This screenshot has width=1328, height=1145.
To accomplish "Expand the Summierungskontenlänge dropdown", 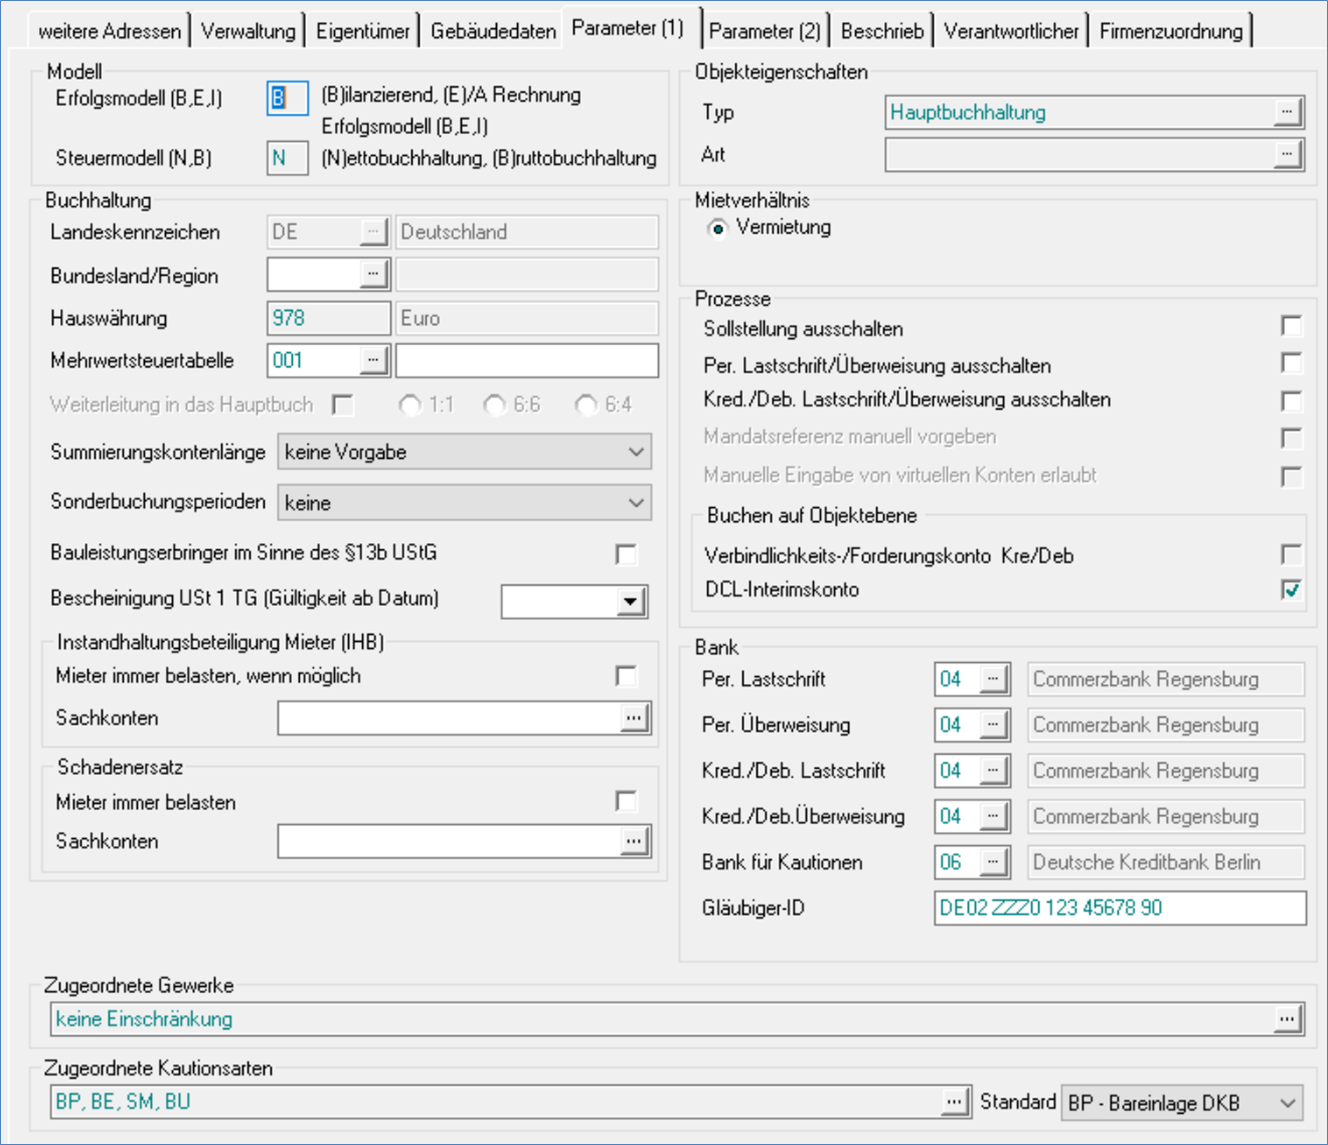I will 636,452.
